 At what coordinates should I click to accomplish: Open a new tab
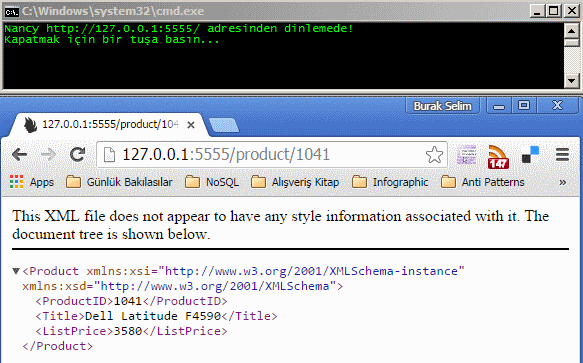(x=224, y=125)
